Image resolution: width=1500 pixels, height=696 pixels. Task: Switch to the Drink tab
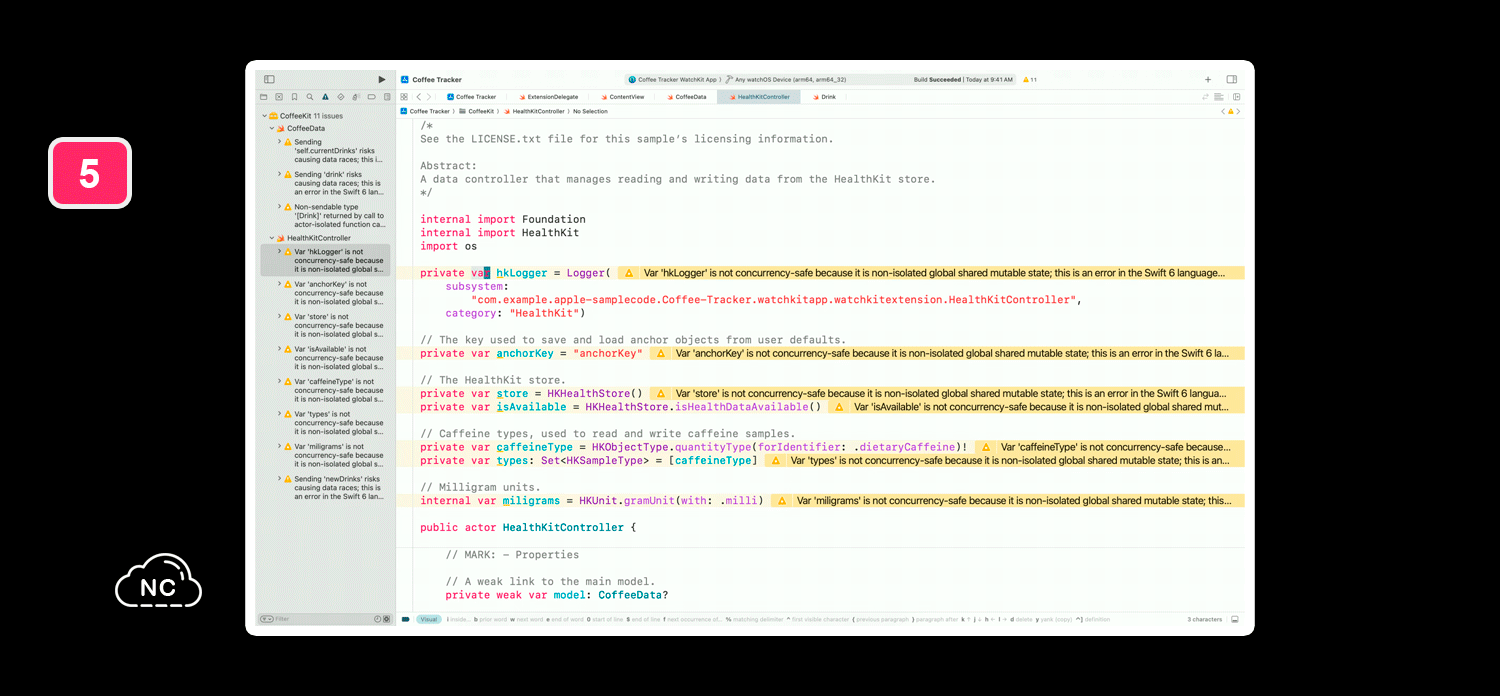click(824, 97)
